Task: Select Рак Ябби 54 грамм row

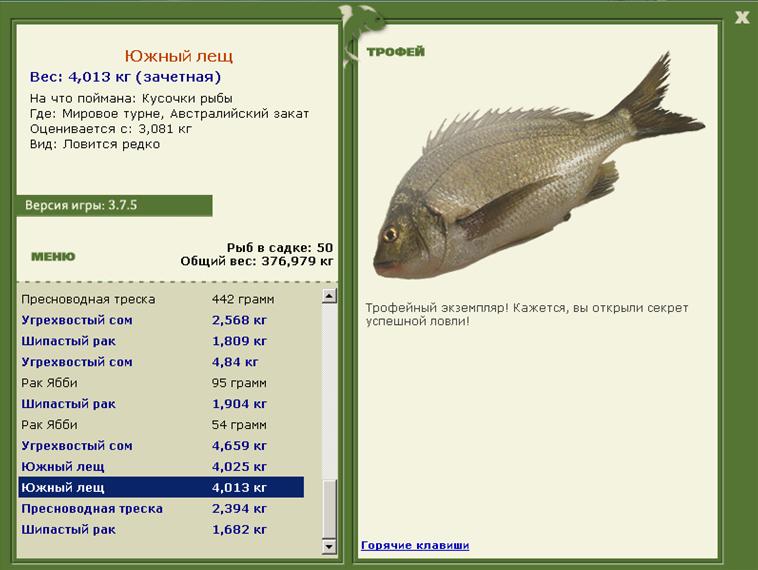Action: (x=161, y=425)
